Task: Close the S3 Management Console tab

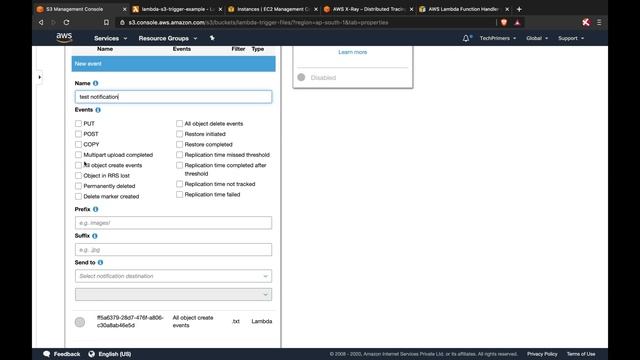Action: pos(124,9)
